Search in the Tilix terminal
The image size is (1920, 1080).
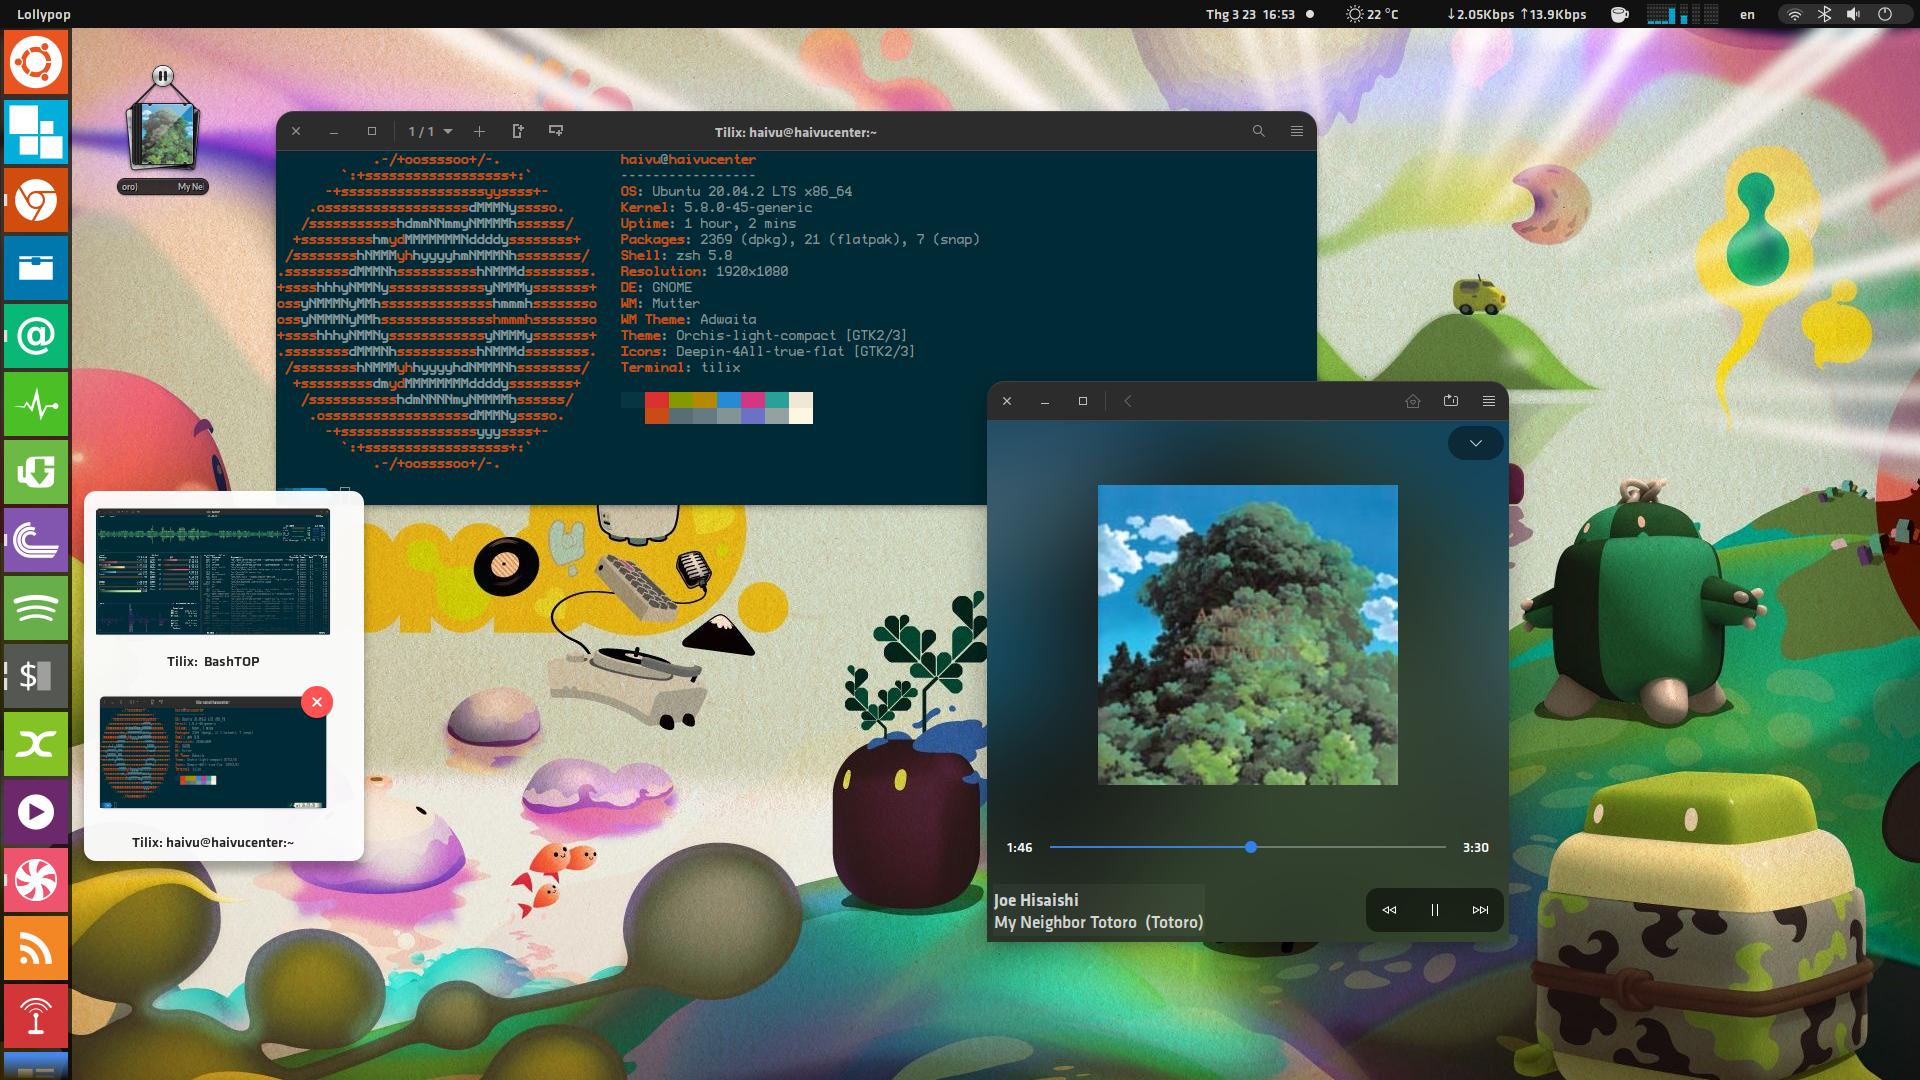point(1259,132)
